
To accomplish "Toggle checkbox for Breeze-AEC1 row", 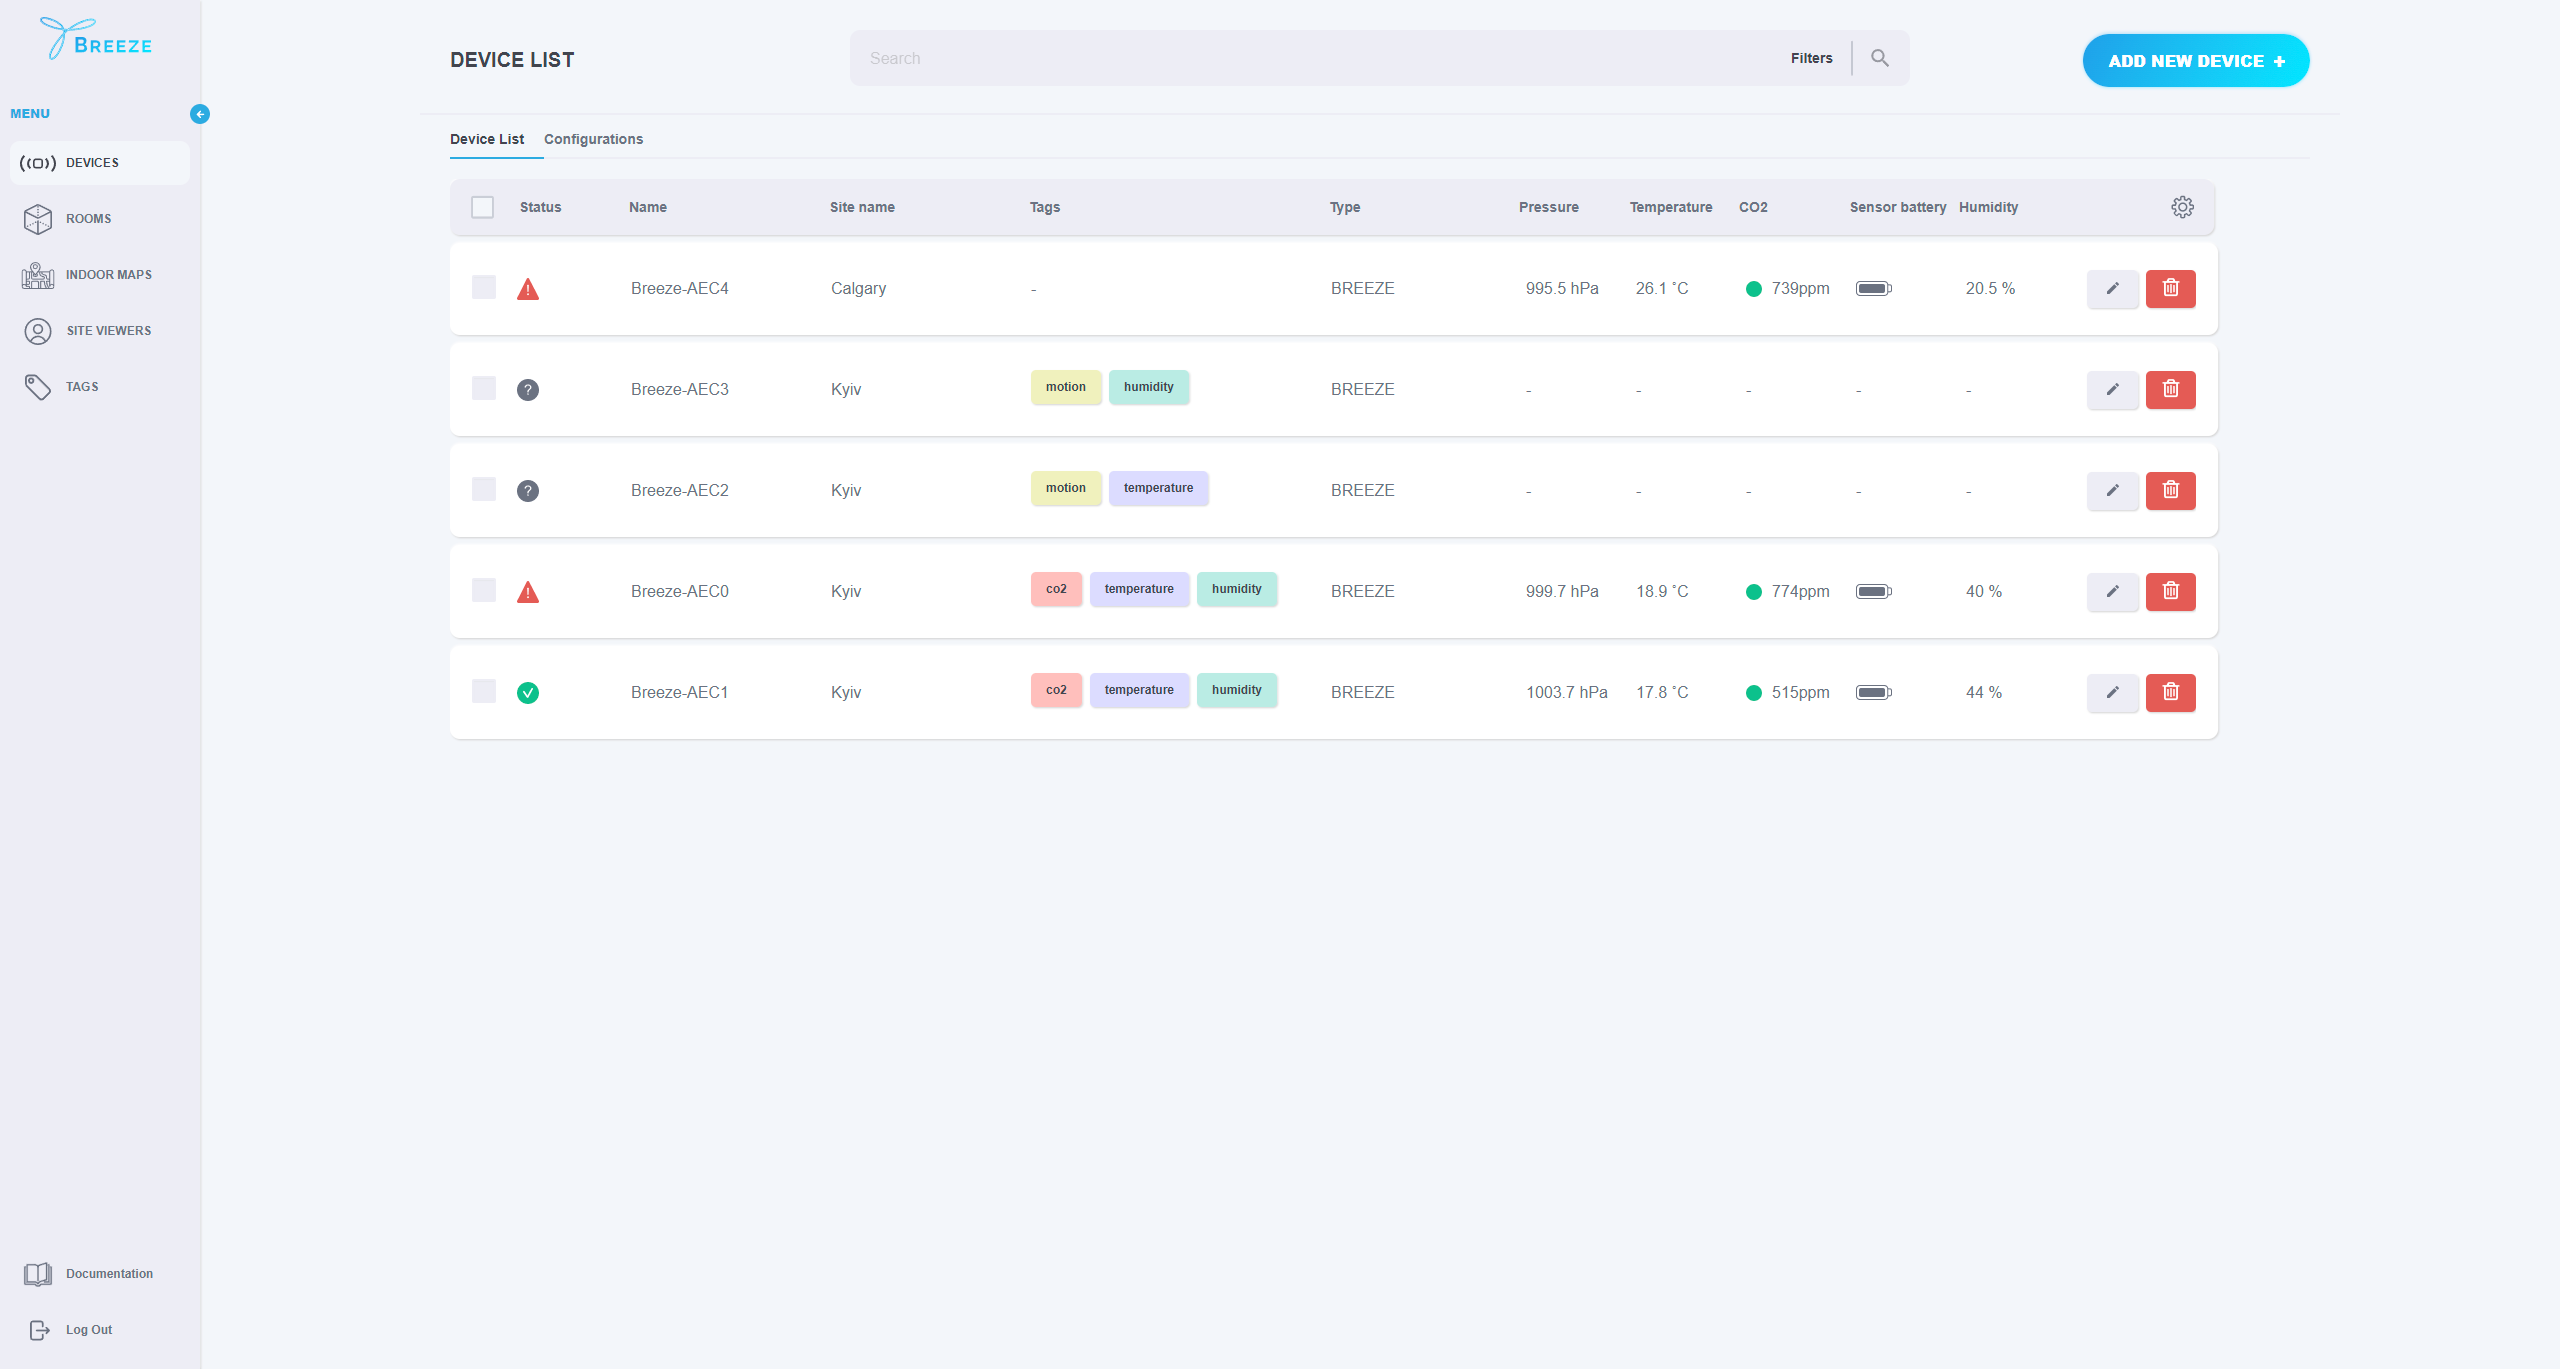I will click(x=483, y=690).
